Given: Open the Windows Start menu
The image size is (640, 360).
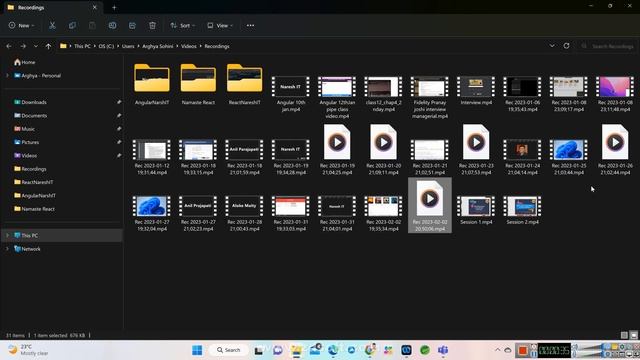Looking at the screenshot, I should (x=197, y=350).
